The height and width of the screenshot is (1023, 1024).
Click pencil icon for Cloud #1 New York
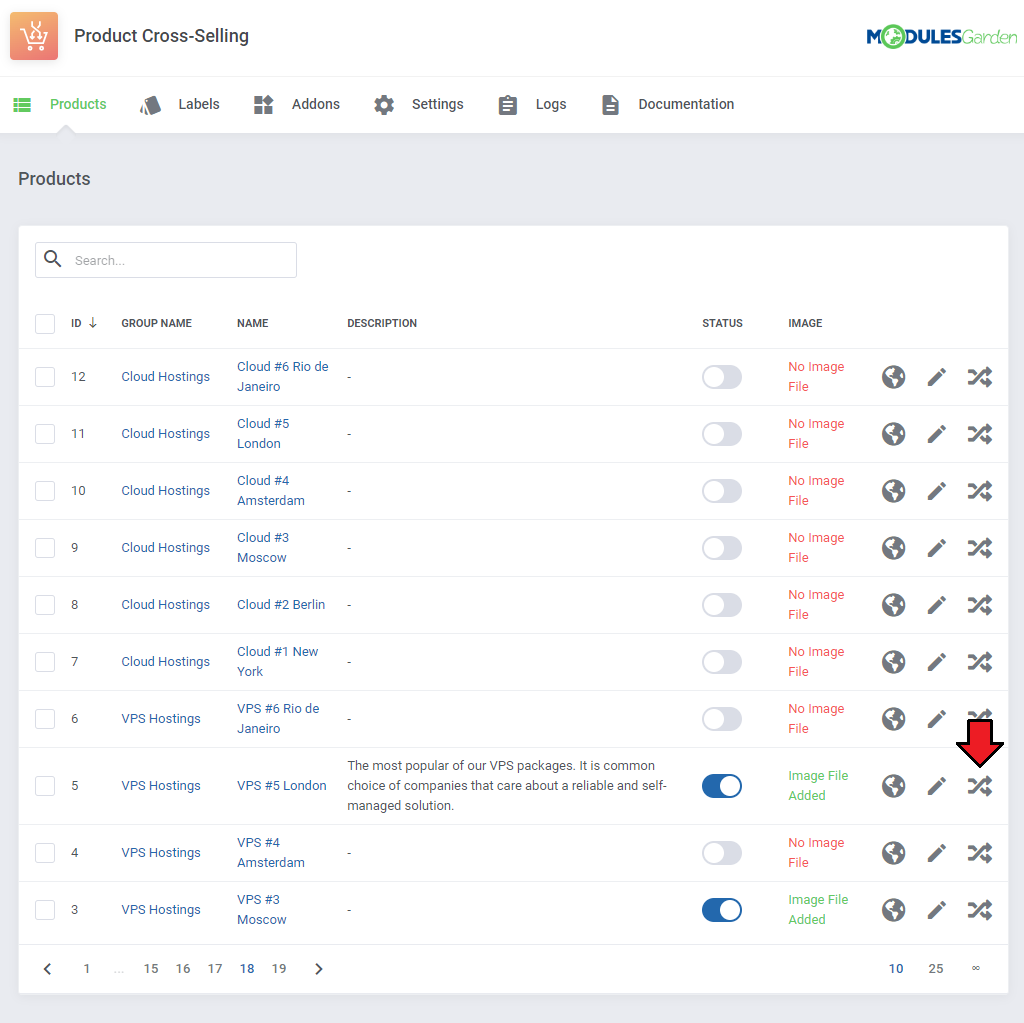936,662
